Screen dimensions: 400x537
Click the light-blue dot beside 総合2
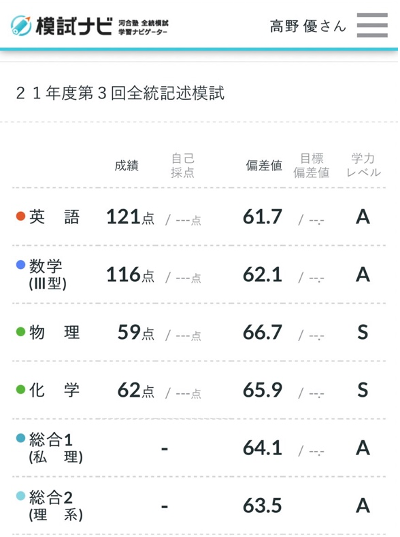(x=21, y=496)
